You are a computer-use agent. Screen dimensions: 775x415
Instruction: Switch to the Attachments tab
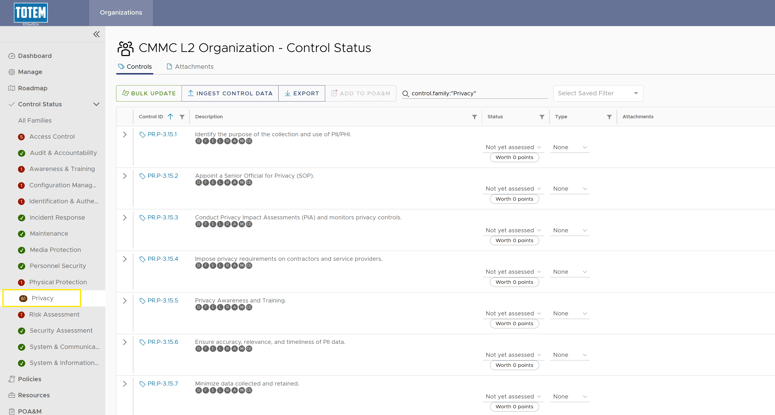(x=190, y=67)
